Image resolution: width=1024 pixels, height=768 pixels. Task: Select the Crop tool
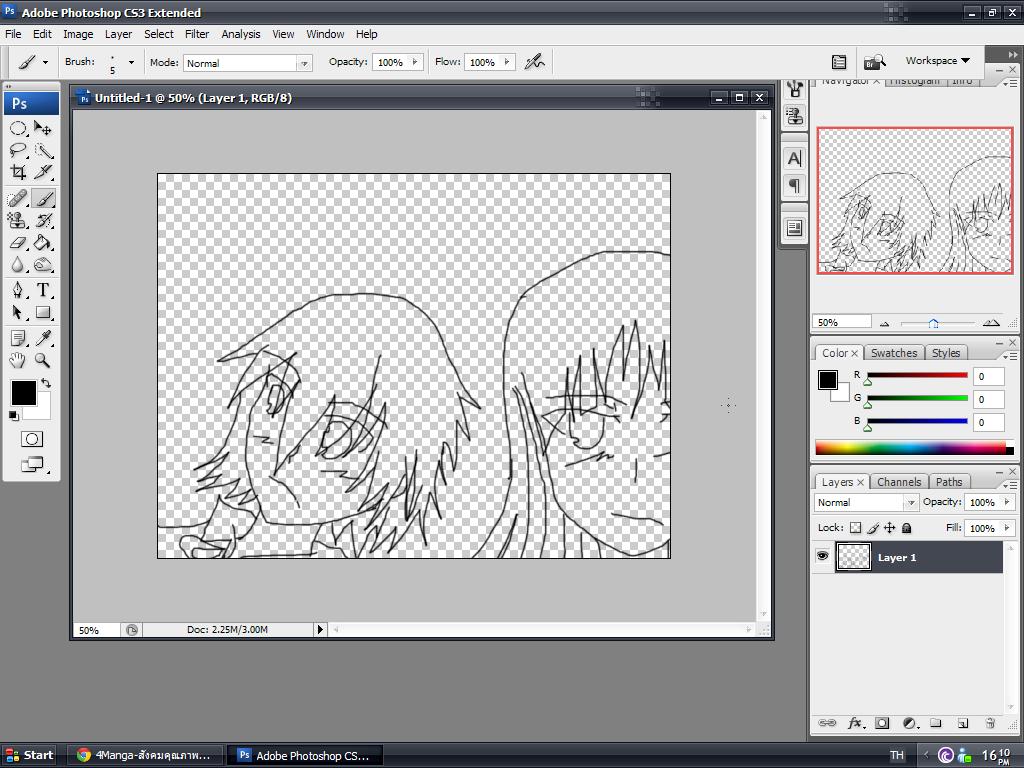coord(18,172)
